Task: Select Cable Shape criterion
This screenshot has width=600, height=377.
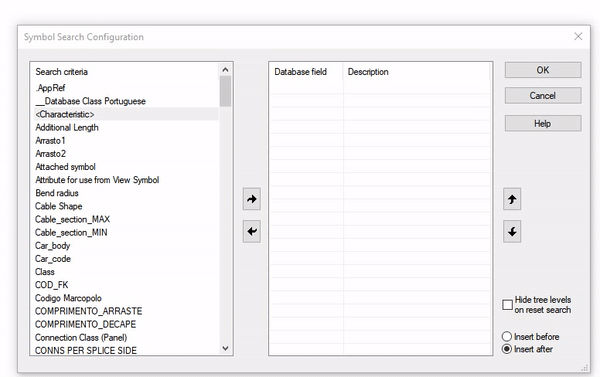Action: (x=126, y=206)
